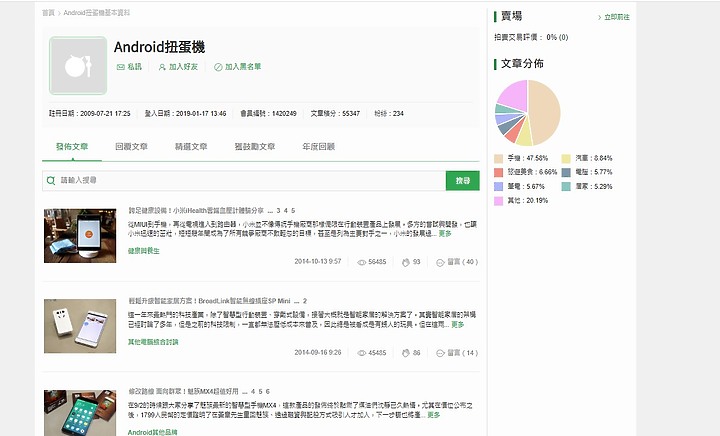This screenshot has width=720, height=436.
Task: Click the add to blacklist circle icon
Action: [218, 67]
